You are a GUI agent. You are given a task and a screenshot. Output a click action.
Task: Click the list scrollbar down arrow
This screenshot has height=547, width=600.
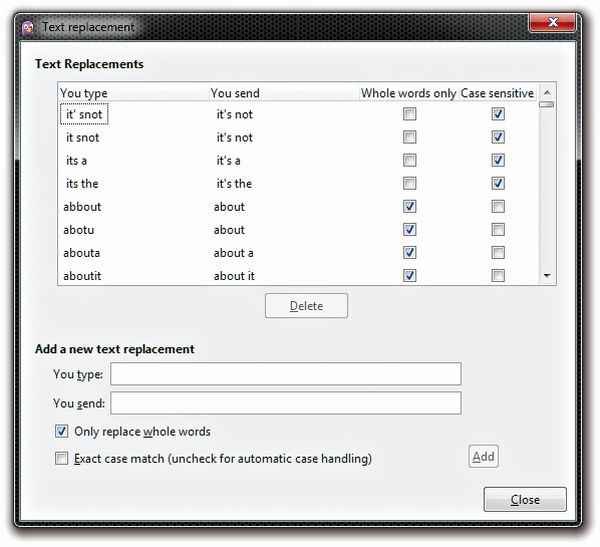[x=547, y=275]
